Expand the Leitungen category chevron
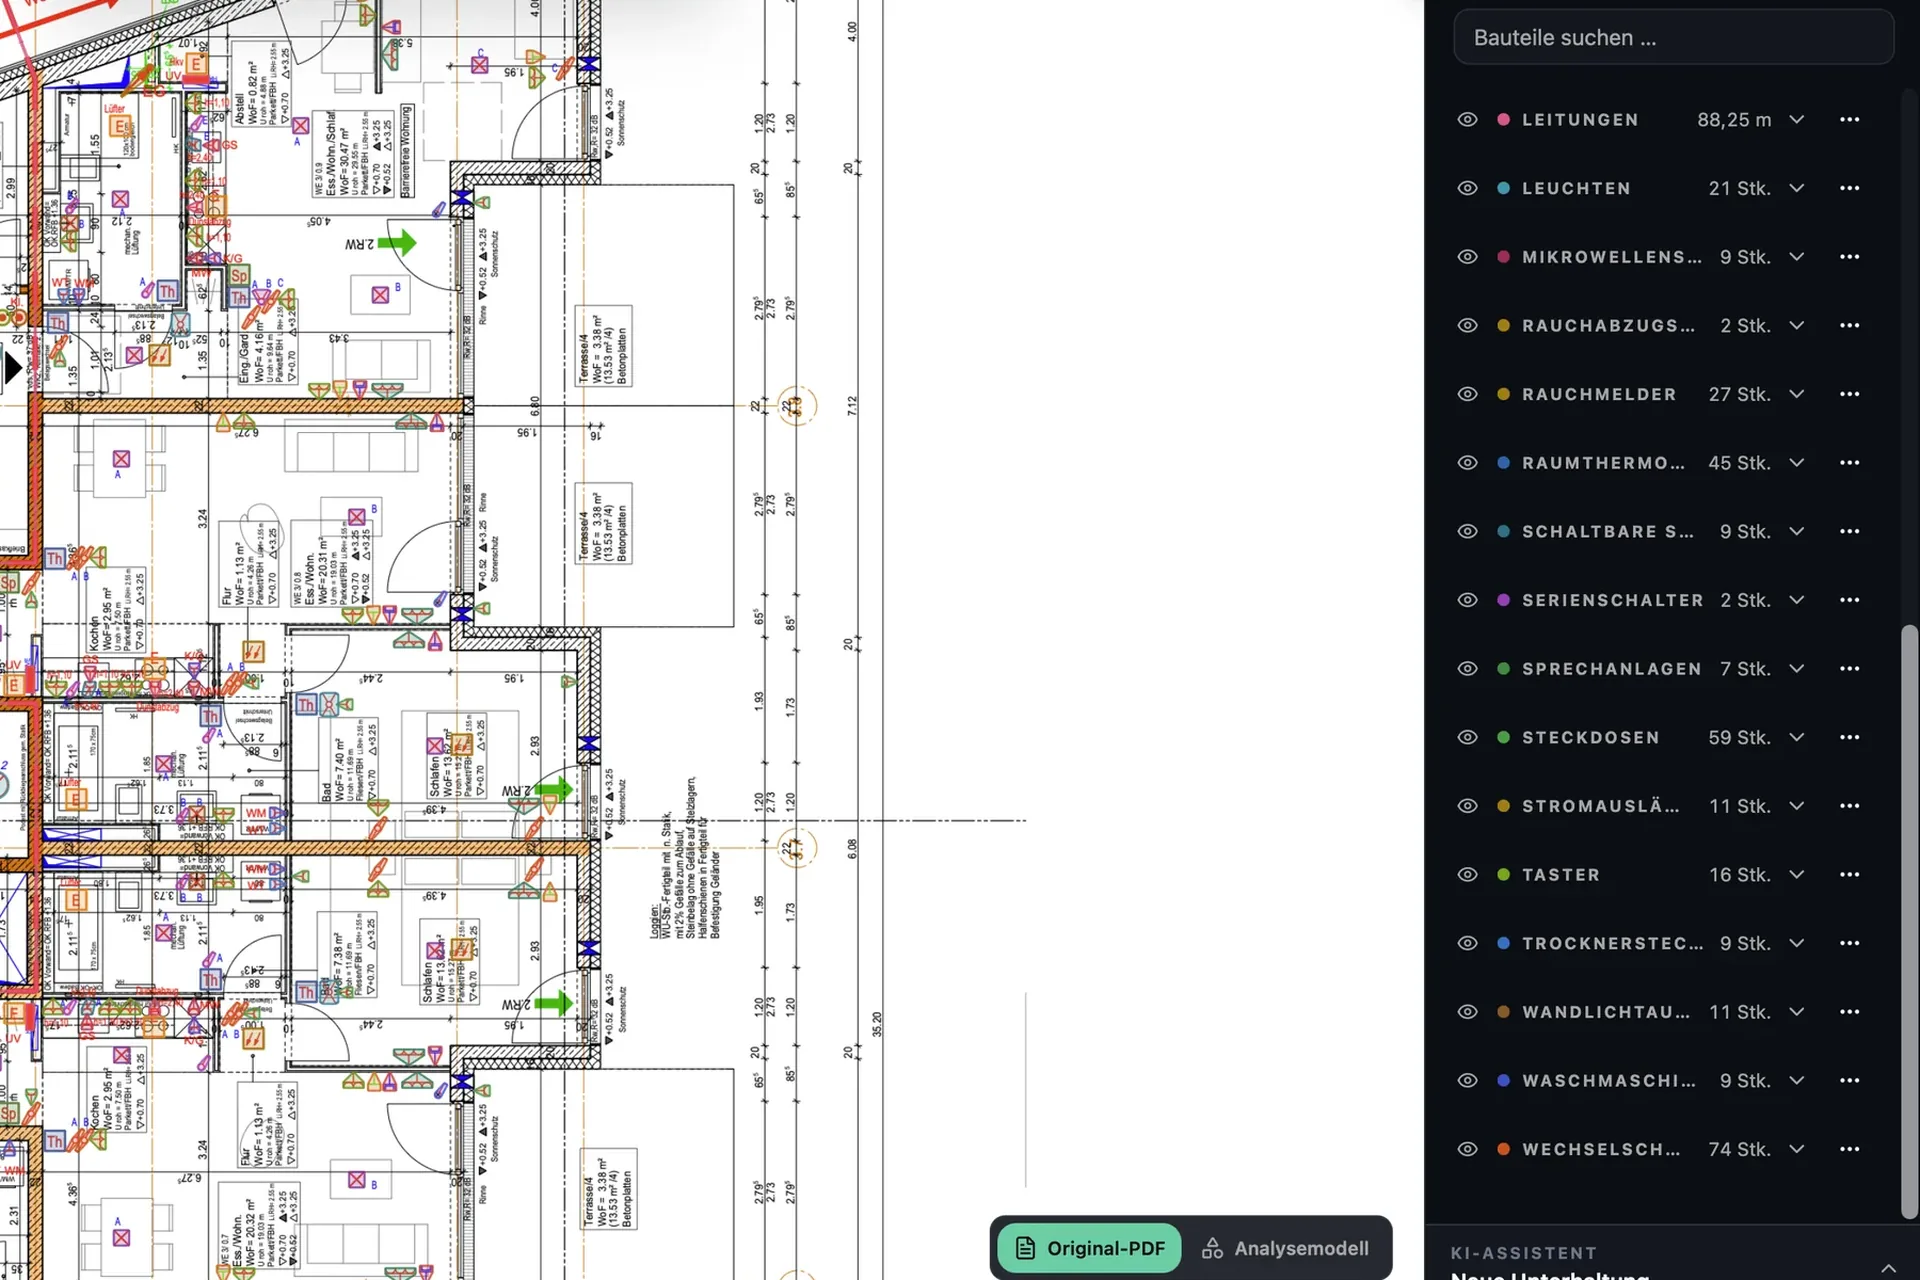Viewport: 1920px width, 1280px height. point(1797,120)
